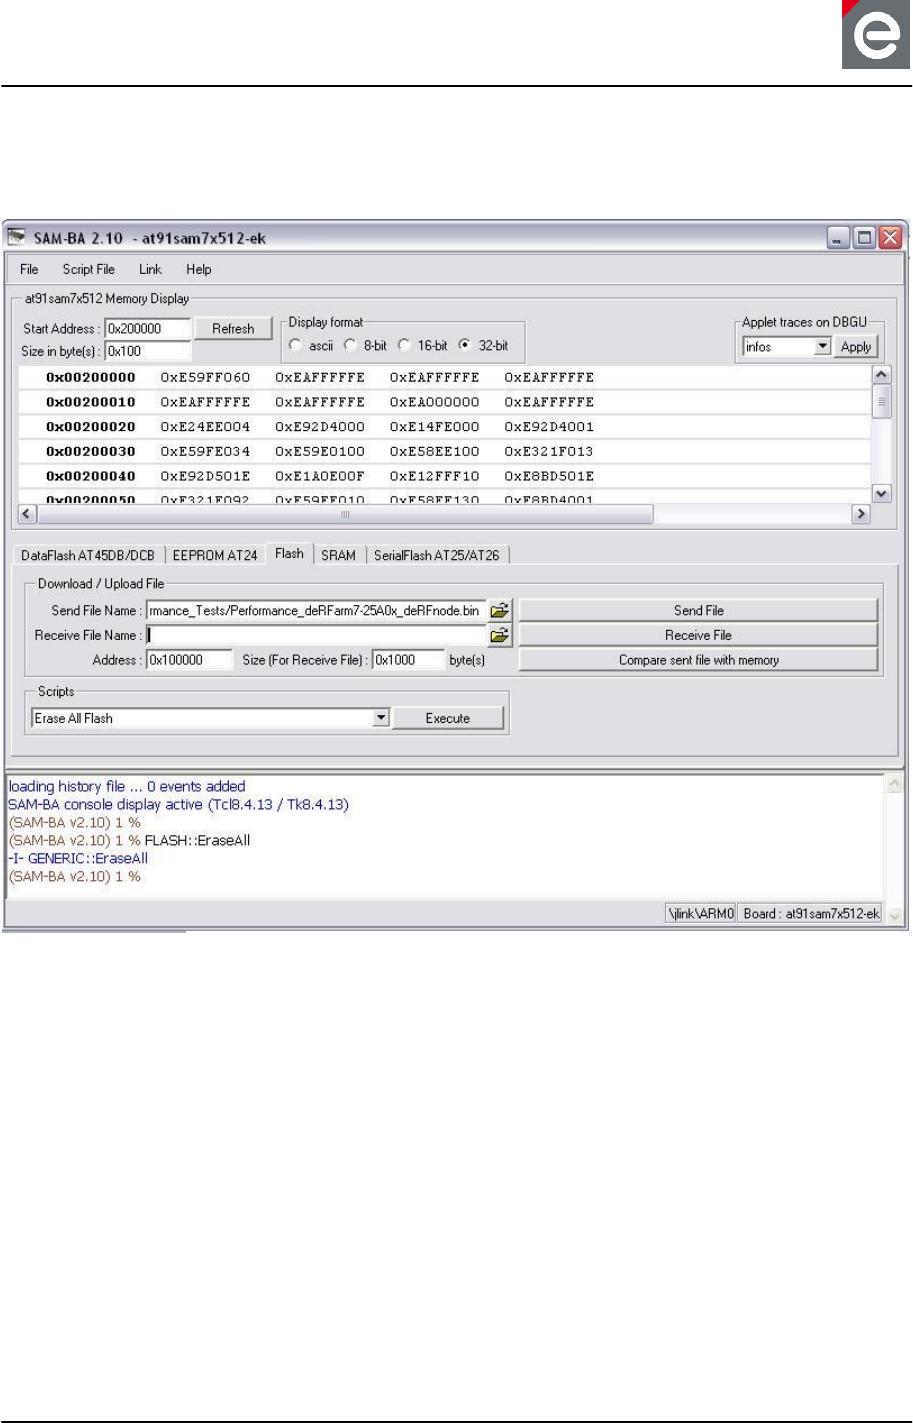Open the applet traces infos dropdown
Screen dimensions: 913x1423
(x=822, y=346)
